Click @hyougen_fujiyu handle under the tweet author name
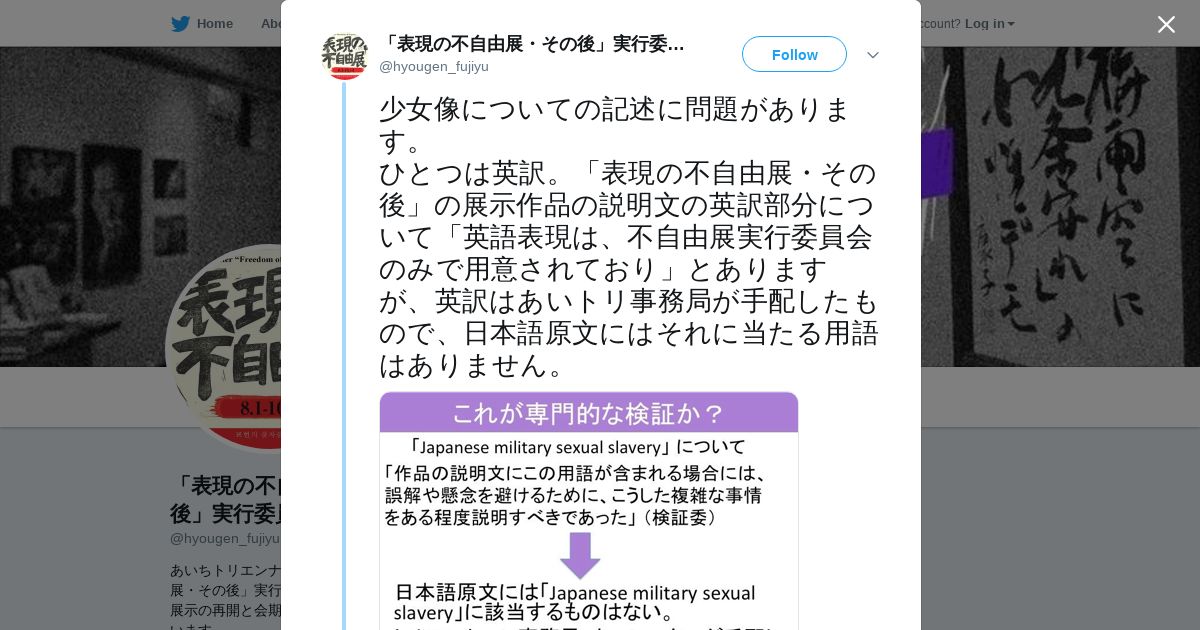This screenshot has height=630, width=1200. [434, 67]
